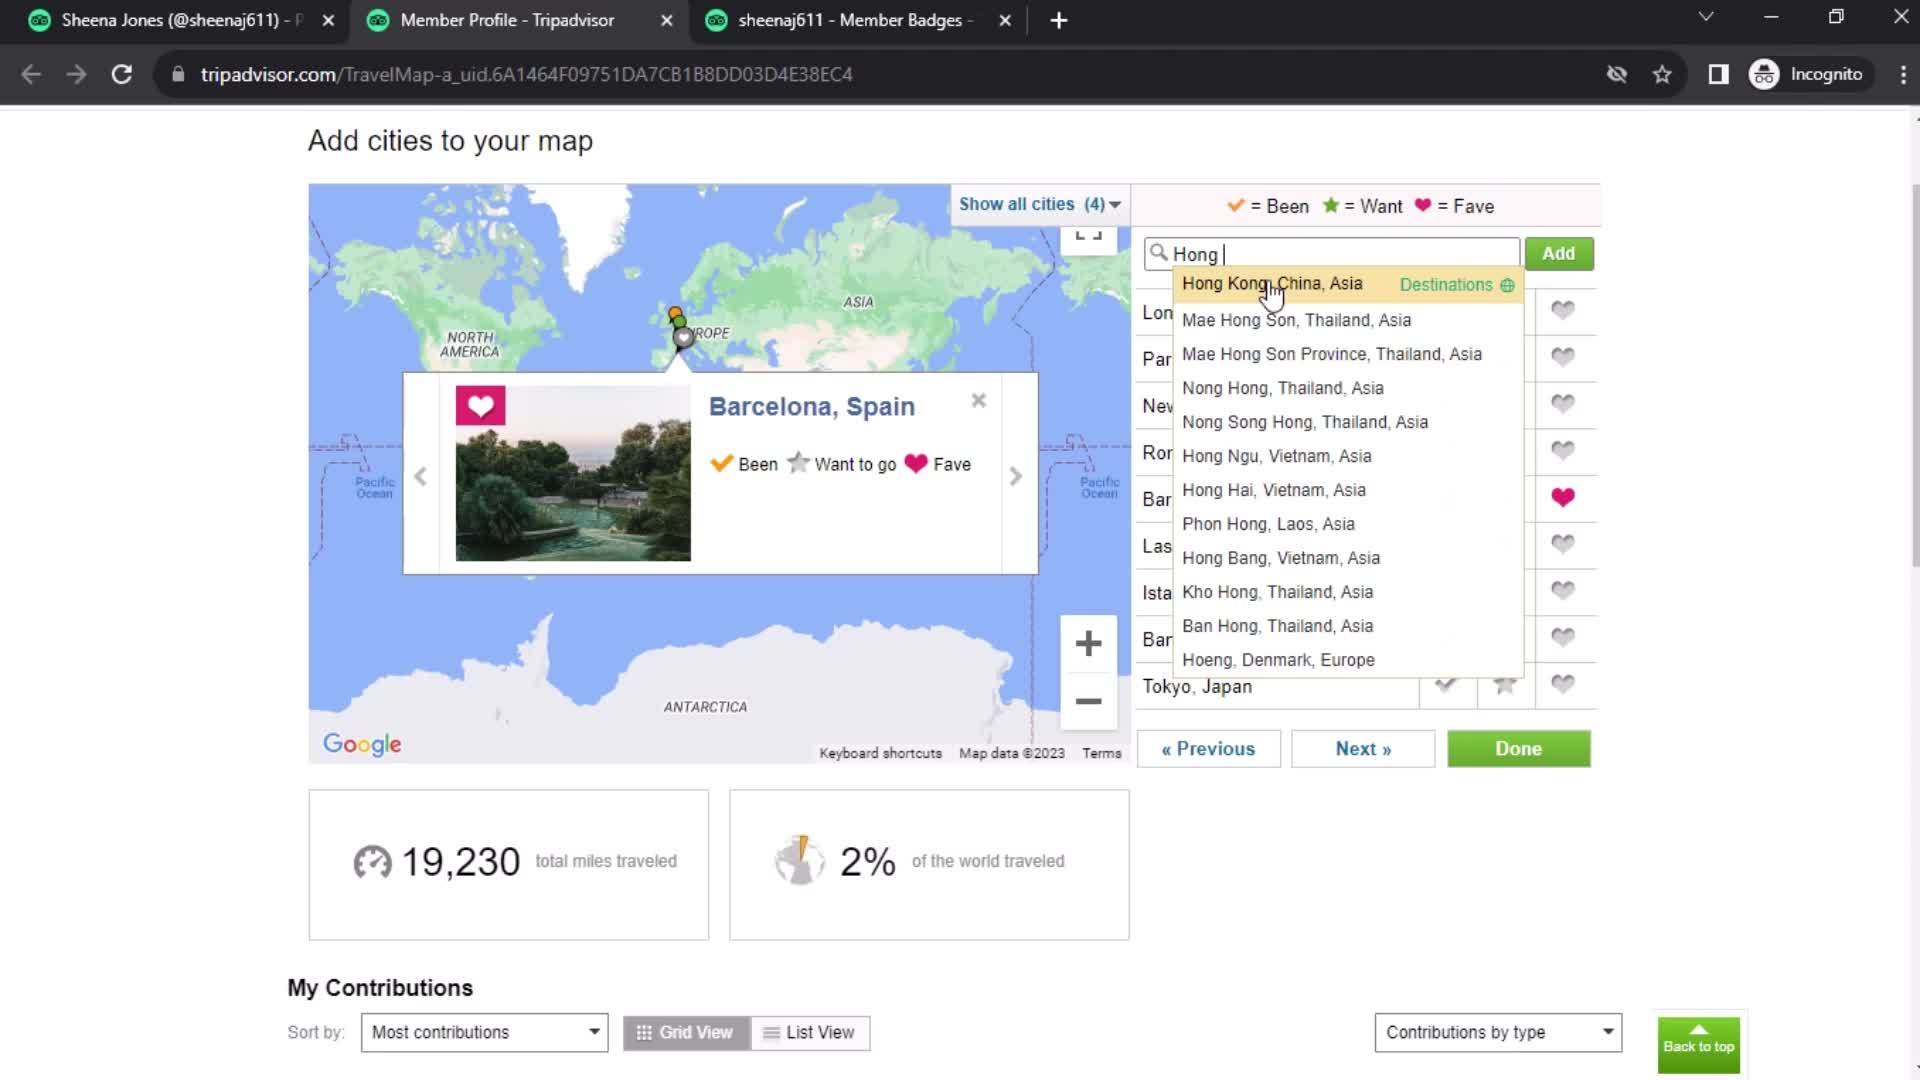Zoom out on the map
Image resolution: width=1920 pixels, height=1080 pixels.
coord(1088,701)
